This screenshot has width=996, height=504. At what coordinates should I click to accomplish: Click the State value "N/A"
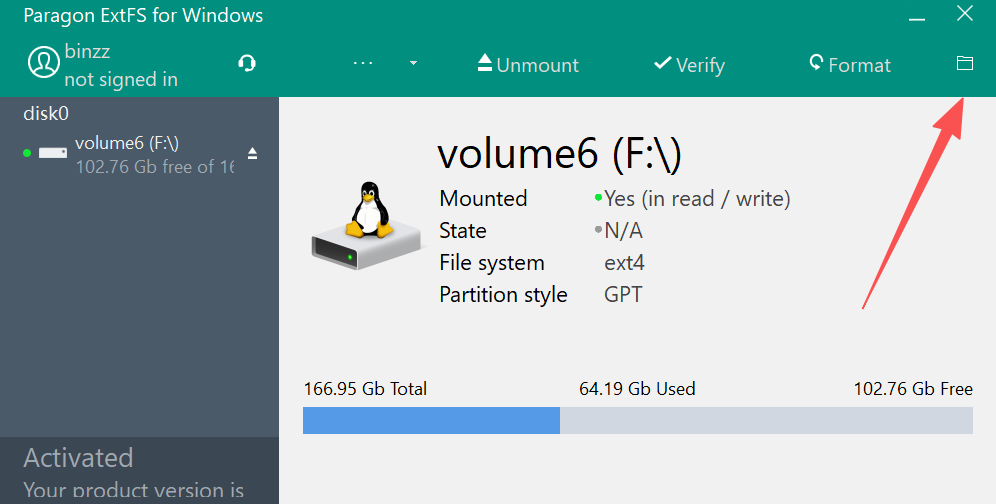click(624, 231)
